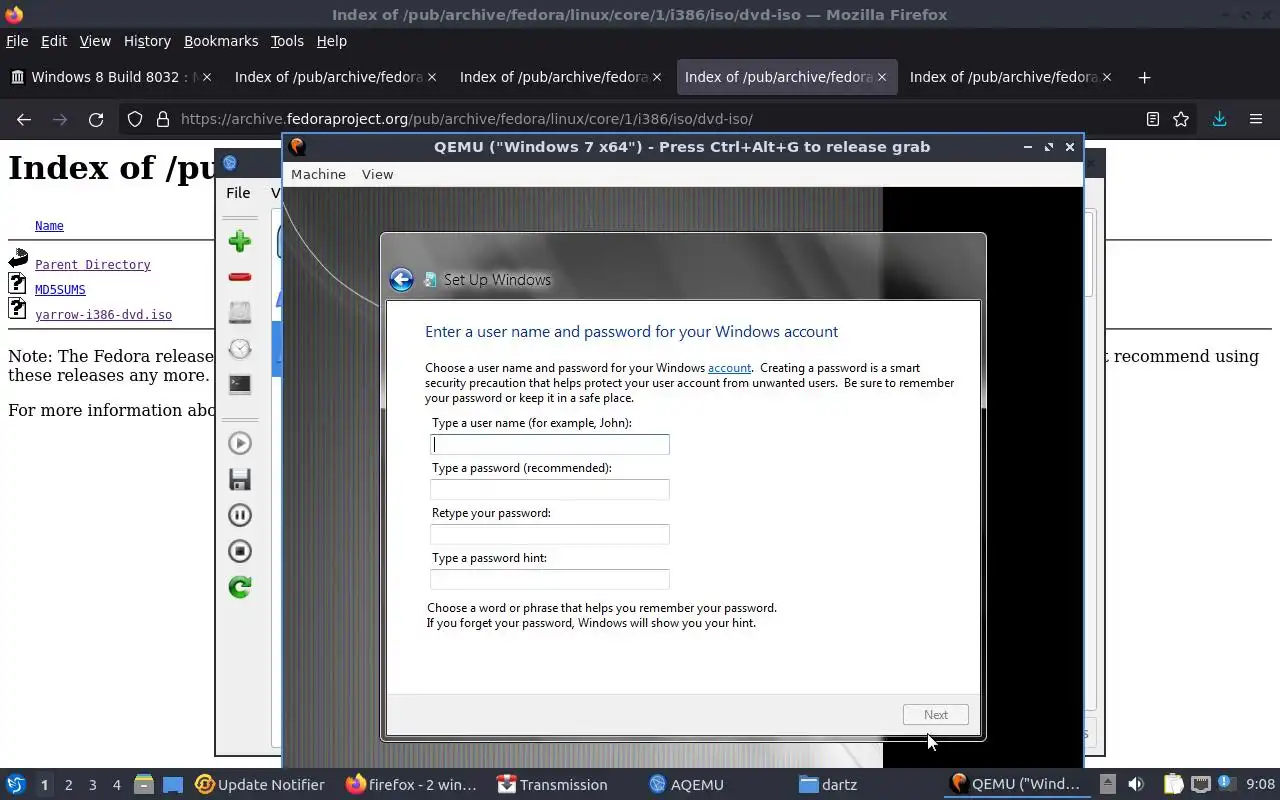Click the network connection tray icon

1200,784
